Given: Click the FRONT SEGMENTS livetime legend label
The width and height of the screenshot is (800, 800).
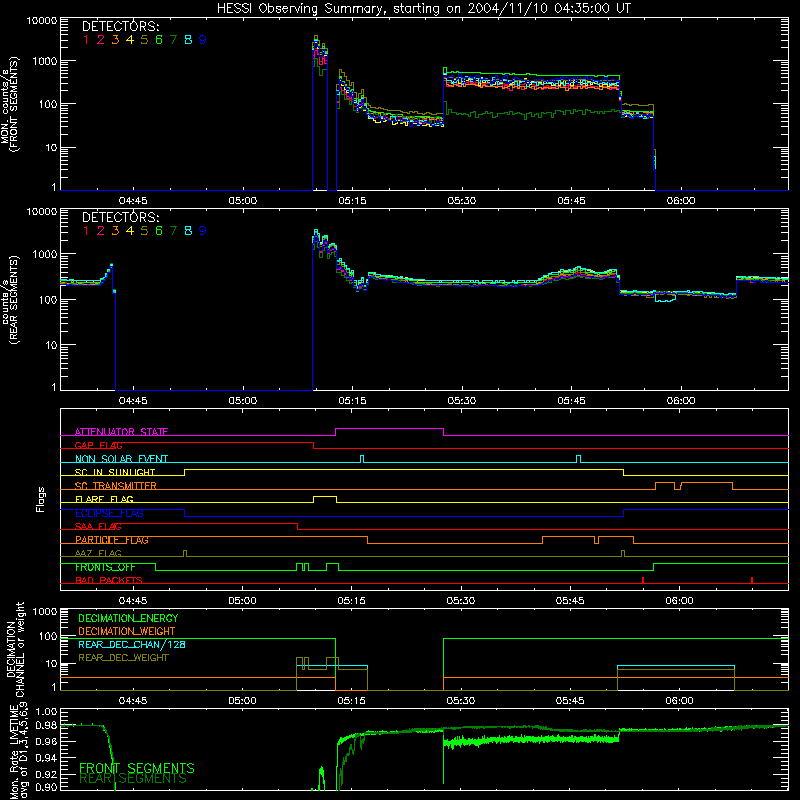Looking at the screenshot, I should [137, 768].
